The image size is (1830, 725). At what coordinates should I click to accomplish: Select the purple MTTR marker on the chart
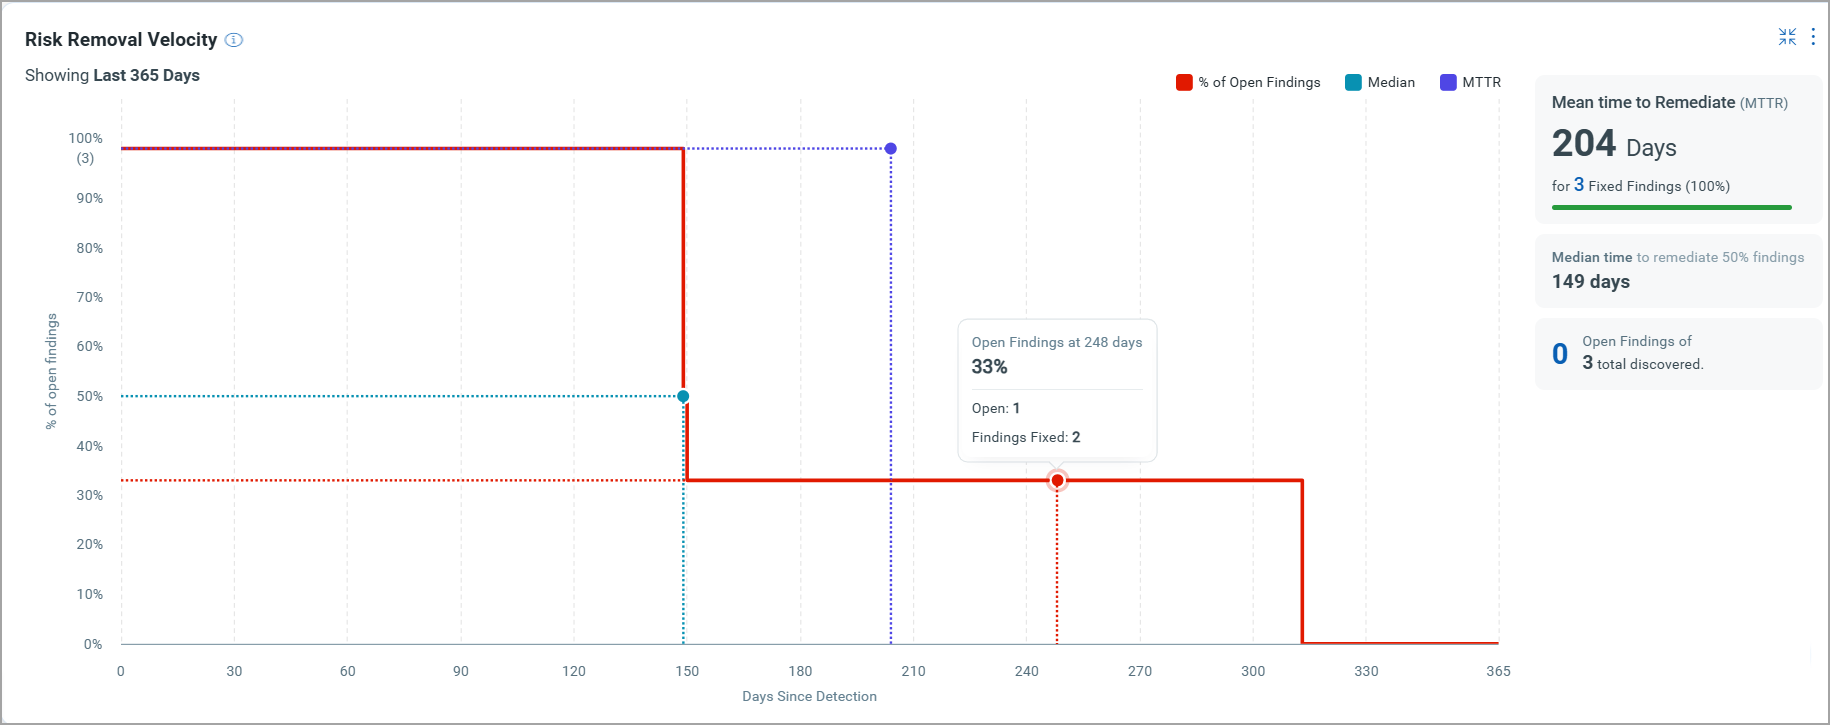click(x=889, y=147)
